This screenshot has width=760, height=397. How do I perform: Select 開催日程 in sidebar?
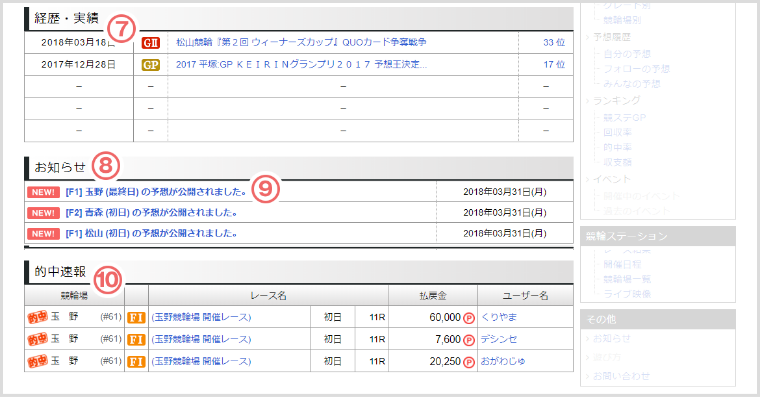[x=622, y=264]
